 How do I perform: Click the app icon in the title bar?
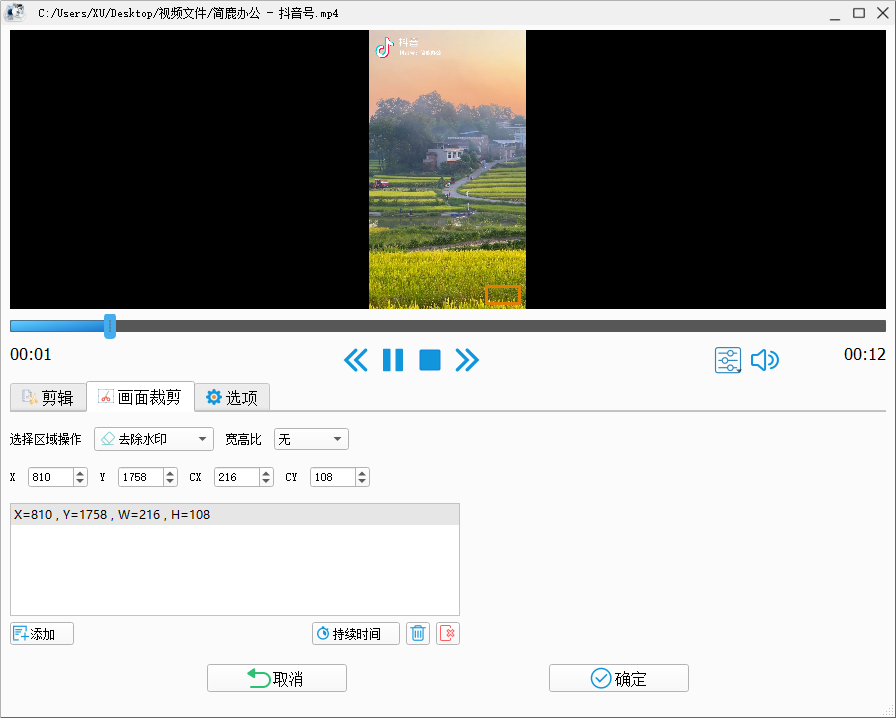[14, 13]
